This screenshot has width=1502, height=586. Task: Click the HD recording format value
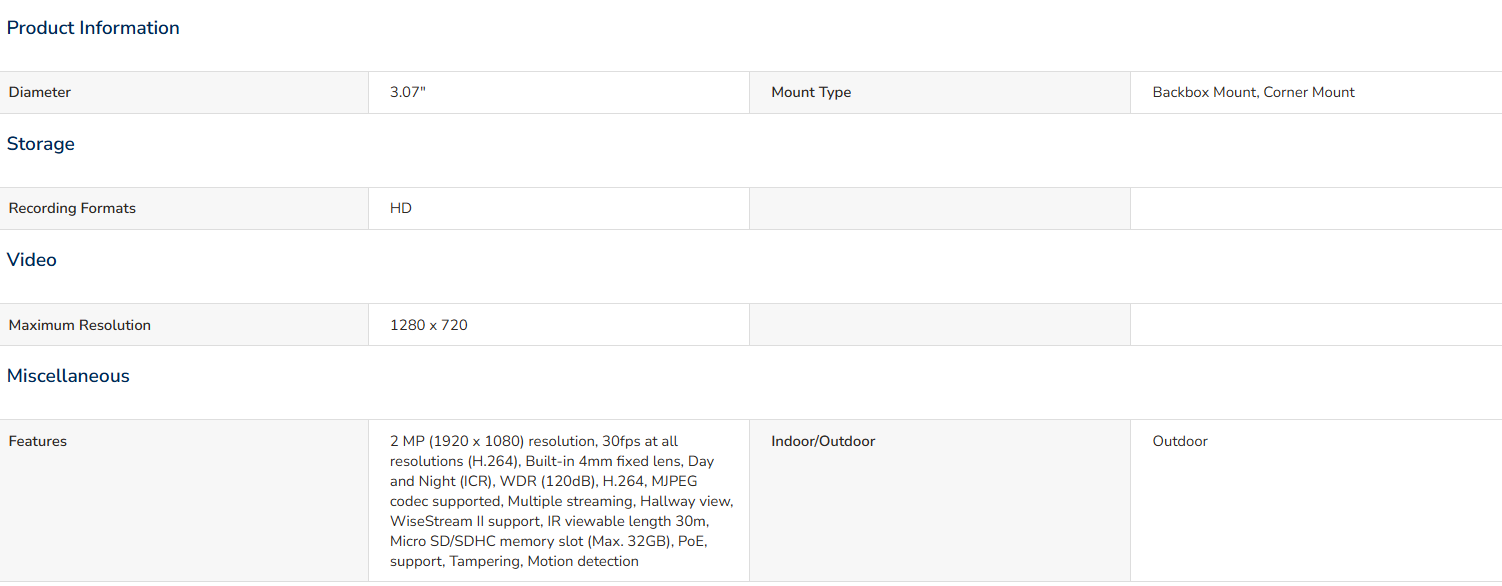coord(401,208)
